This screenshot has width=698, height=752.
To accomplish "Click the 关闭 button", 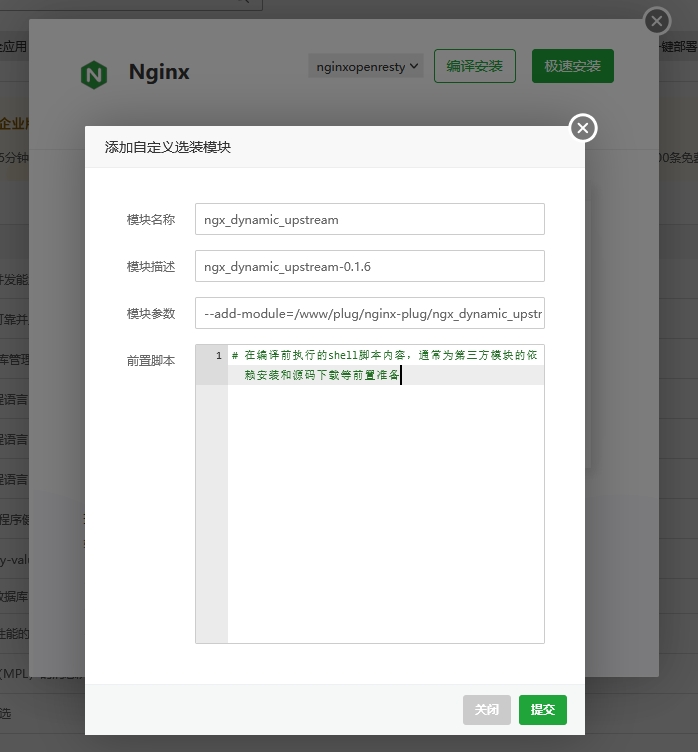I will coord(486,710).
